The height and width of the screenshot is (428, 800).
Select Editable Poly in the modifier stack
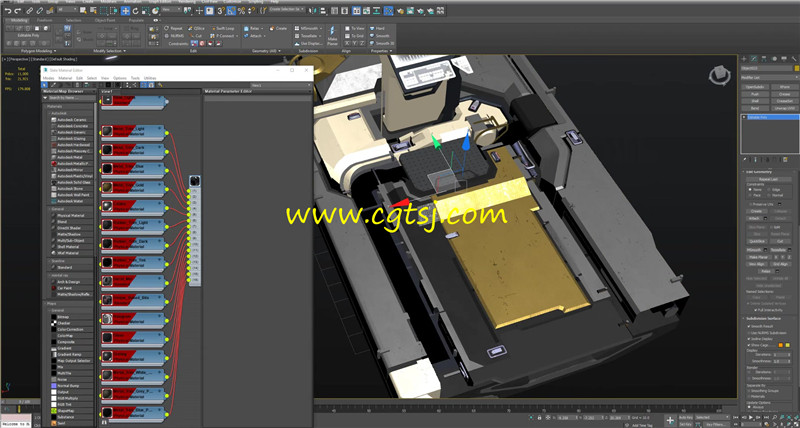[x=770, y=117]
